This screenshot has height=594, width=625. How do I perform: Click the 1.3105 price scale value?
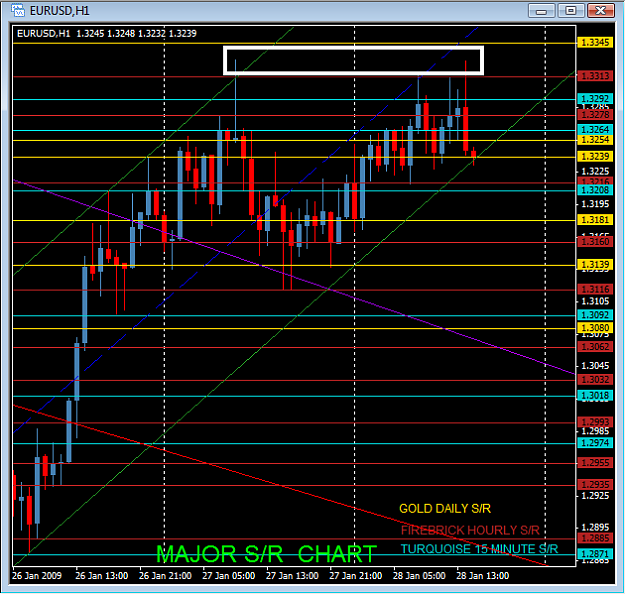tap(595, 301)
